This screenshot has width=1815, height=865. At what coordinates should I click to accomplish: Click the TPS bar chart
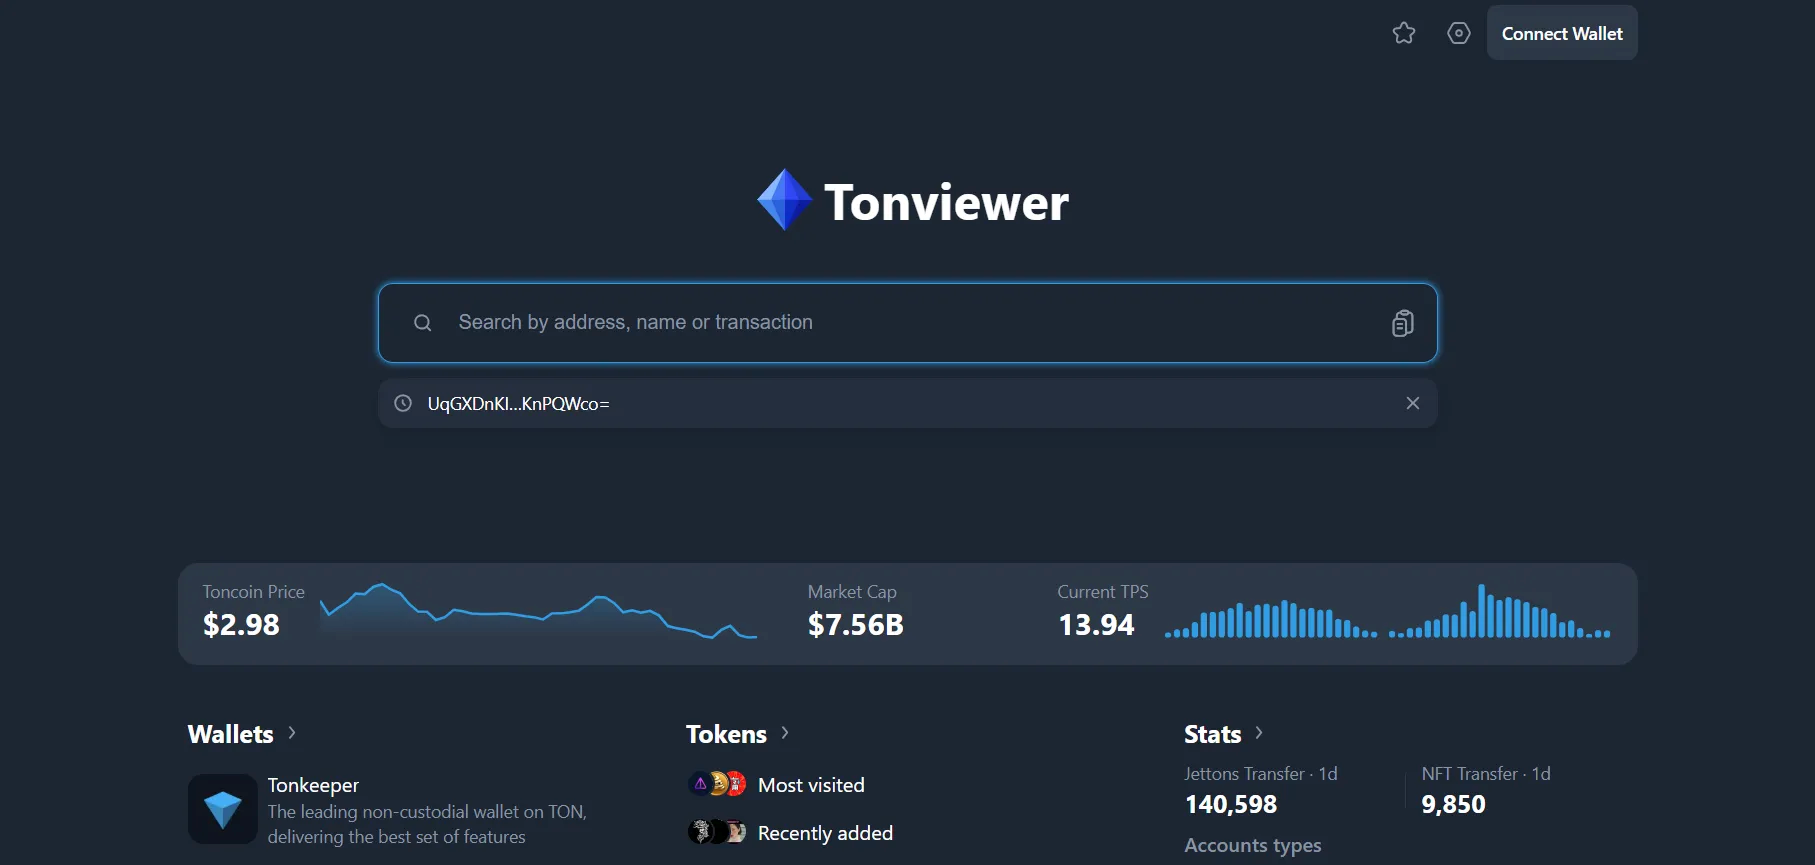coord(1388,611)
